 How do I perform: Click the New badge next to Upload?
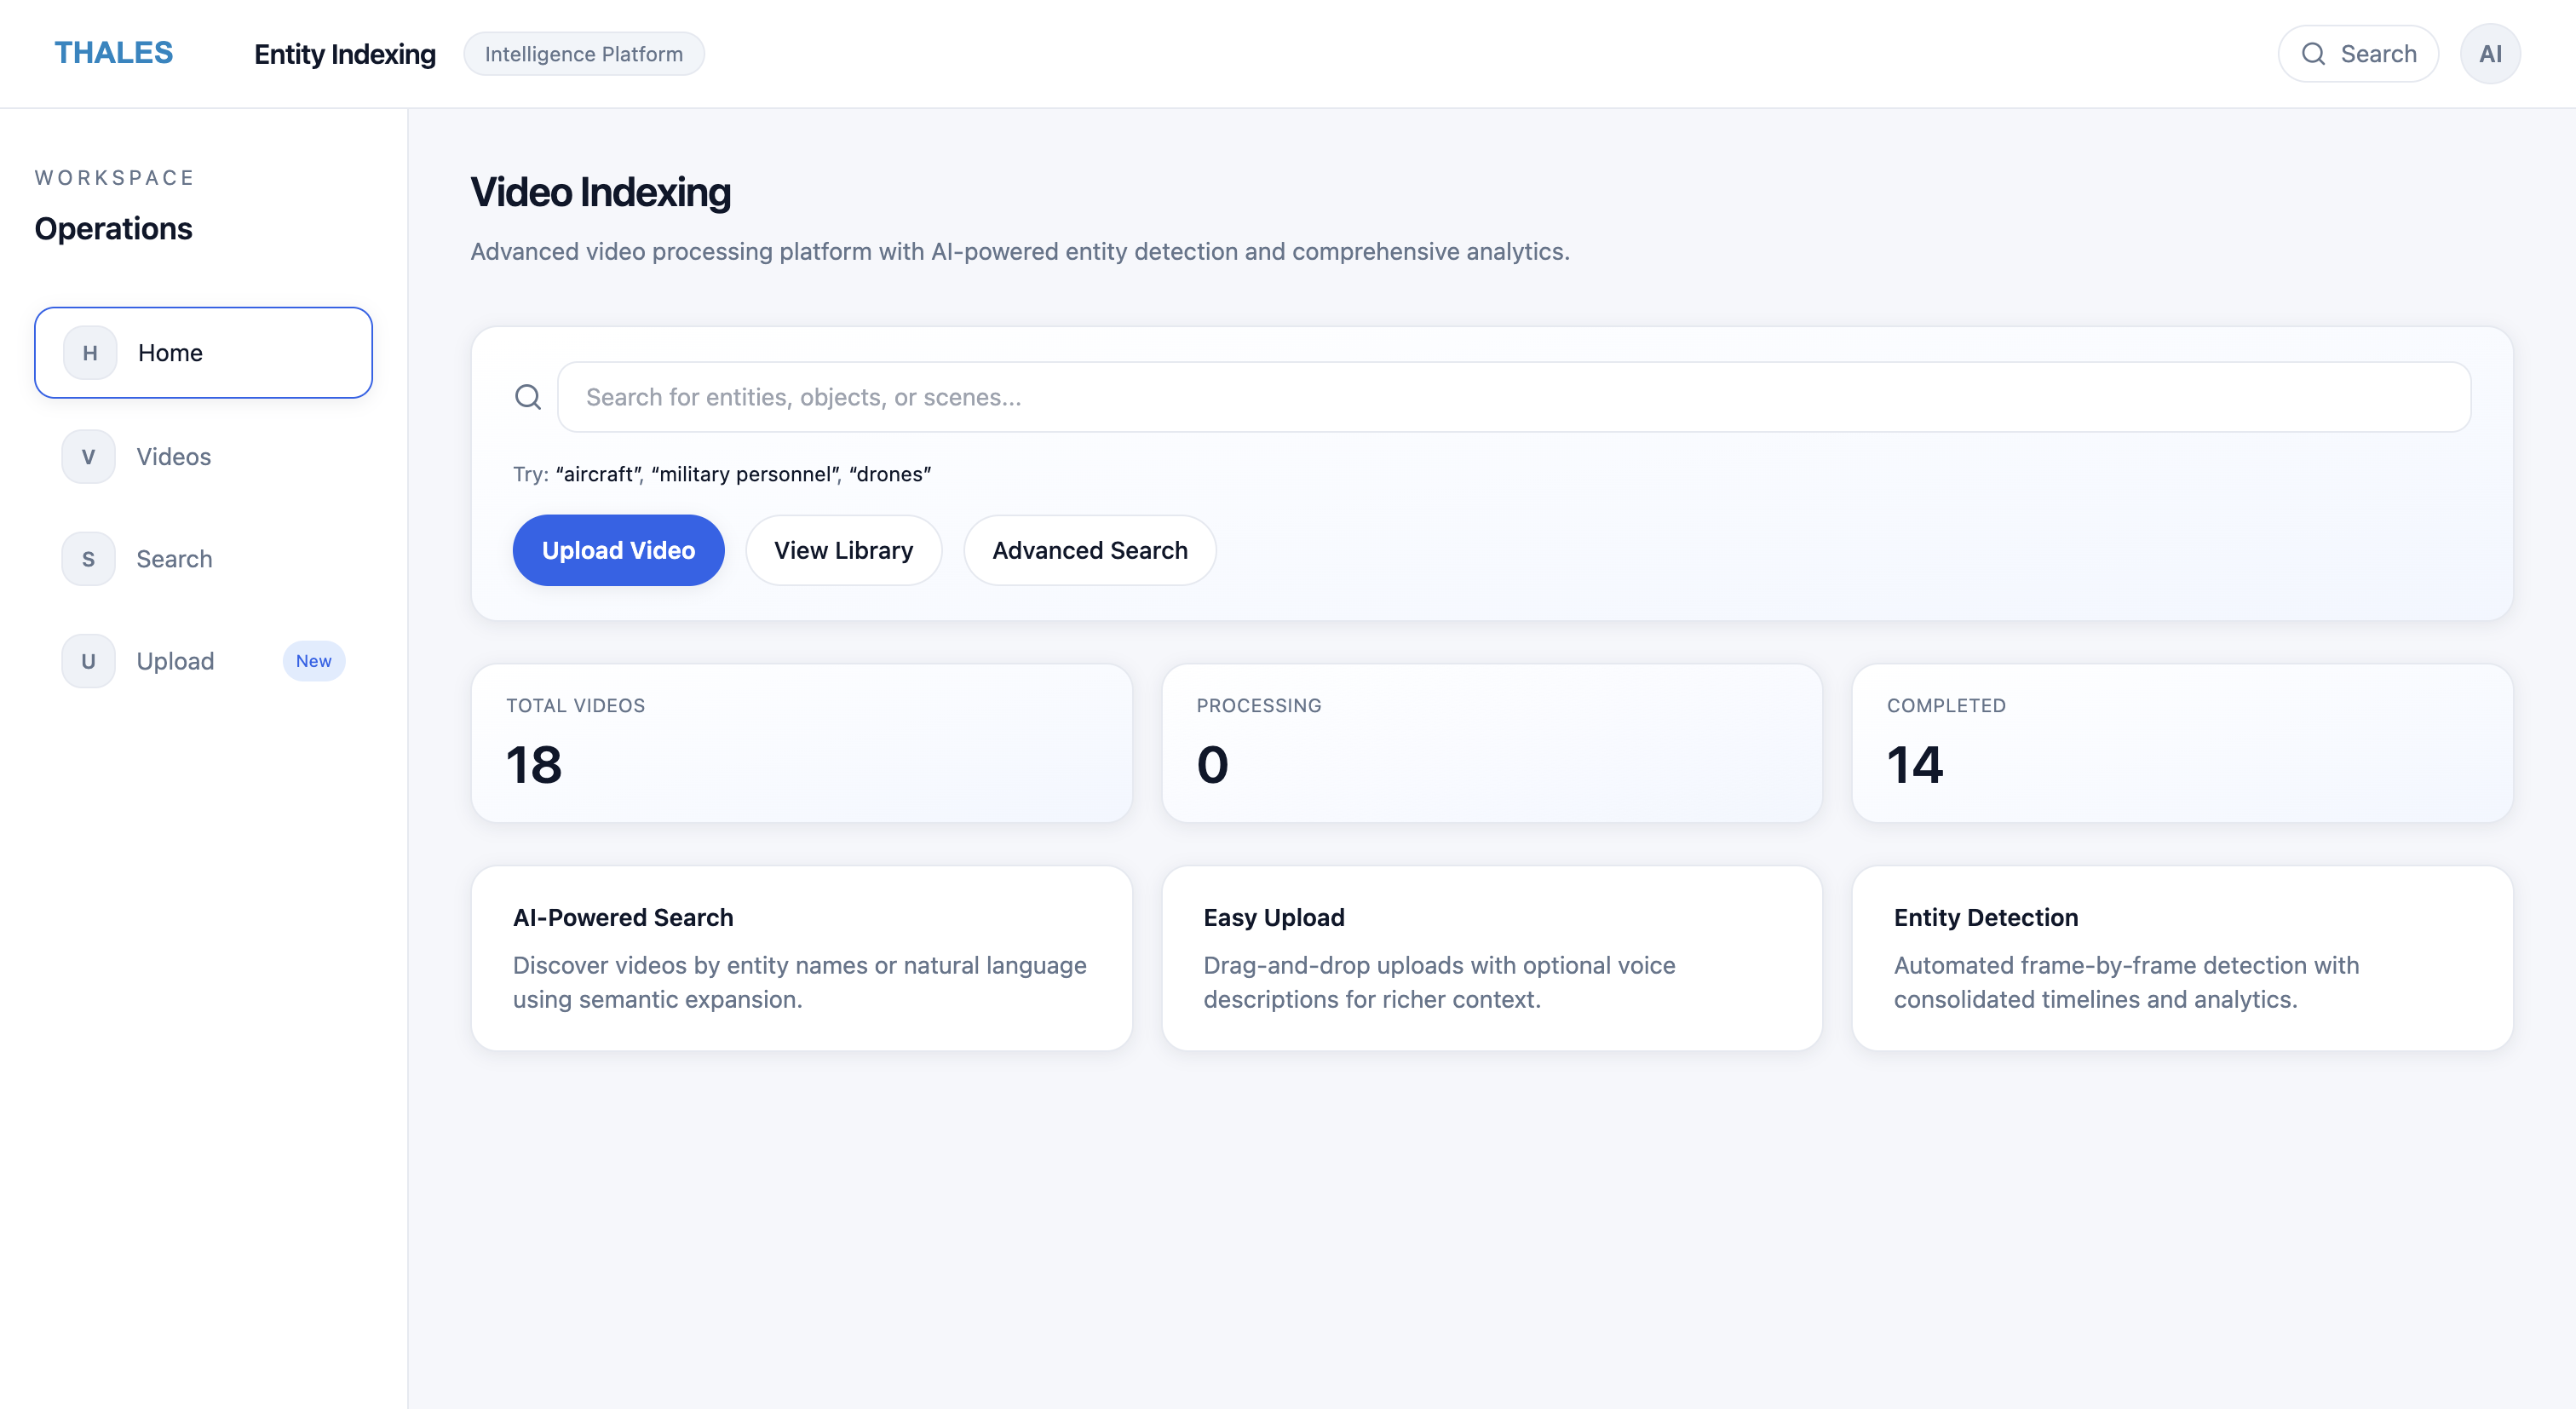pyautogui.click(x=314, y=661)
